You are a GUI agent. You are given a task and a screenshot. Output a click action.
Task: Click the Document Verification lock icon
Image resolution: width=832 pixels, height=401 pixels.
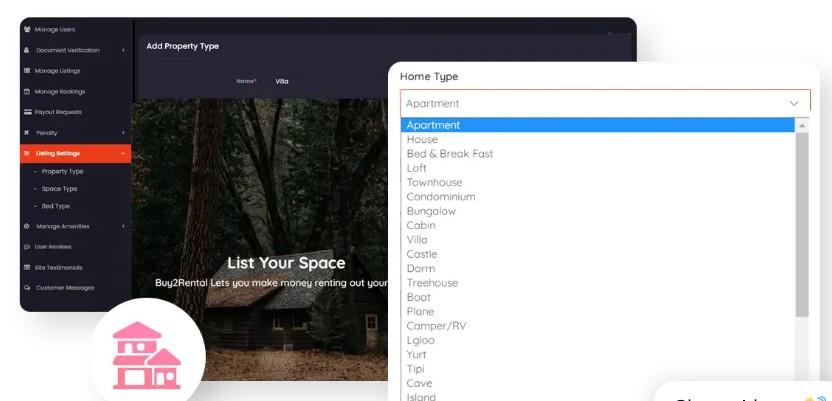[x=27, y=50]
